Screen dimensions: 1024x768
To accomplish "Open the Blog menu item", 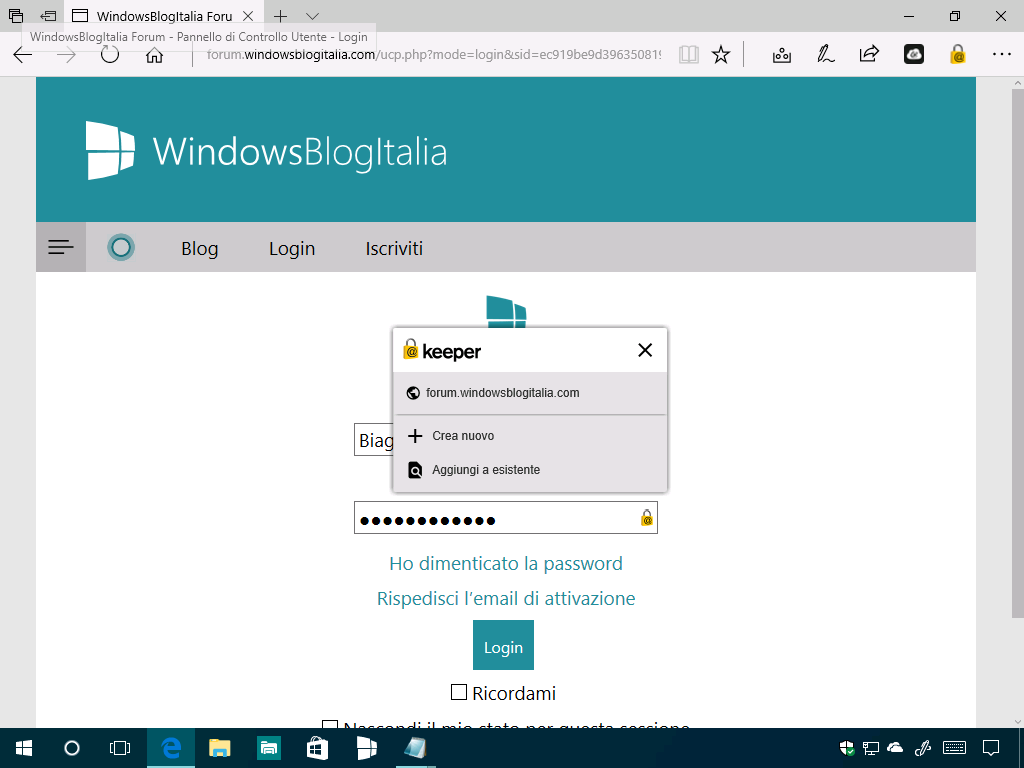I will pos(200,248).
